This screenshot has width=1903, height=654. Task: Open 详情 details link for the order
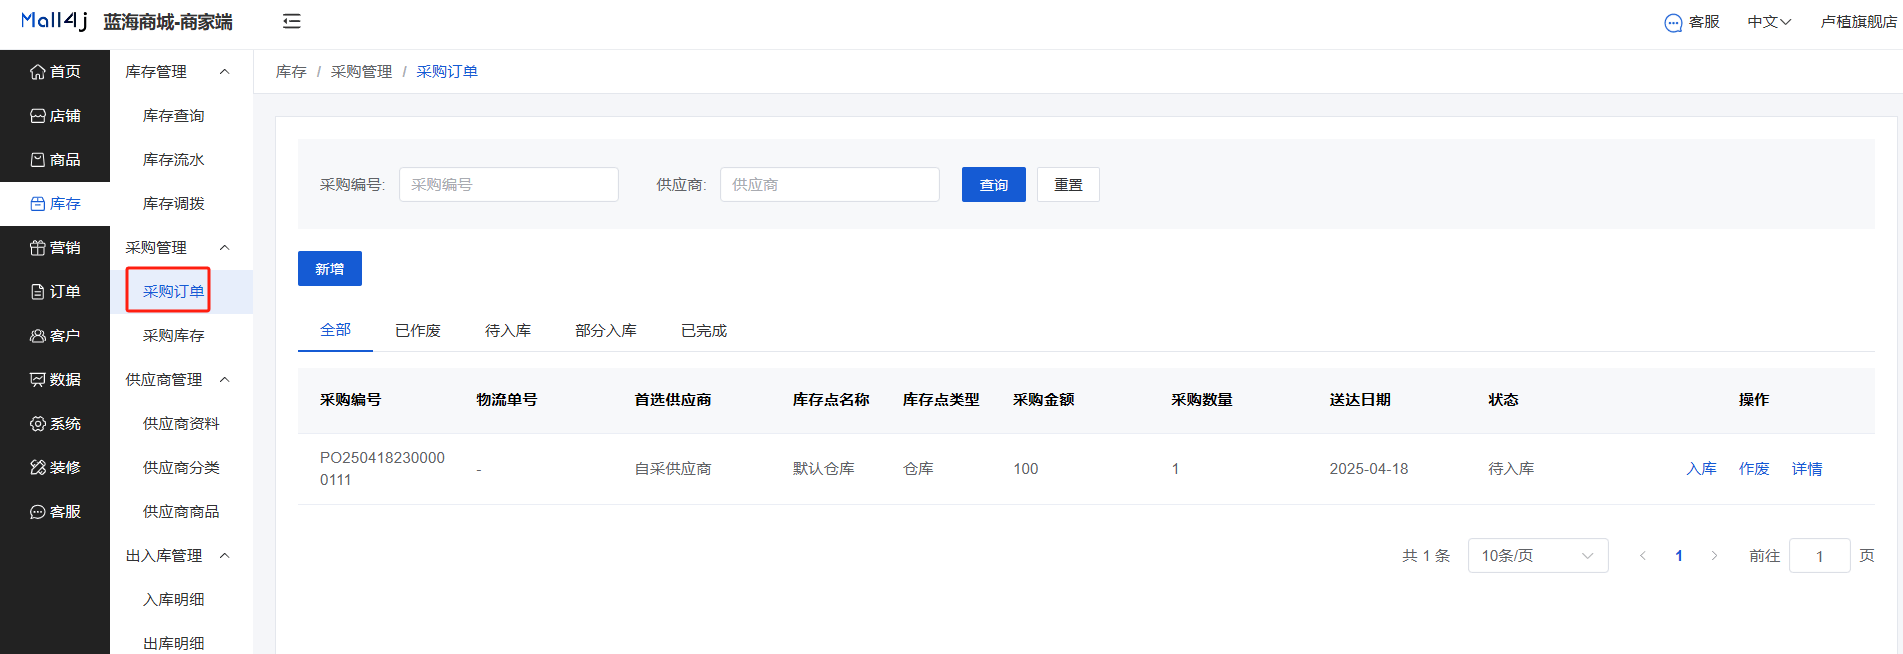click(x=1807, y=469)
